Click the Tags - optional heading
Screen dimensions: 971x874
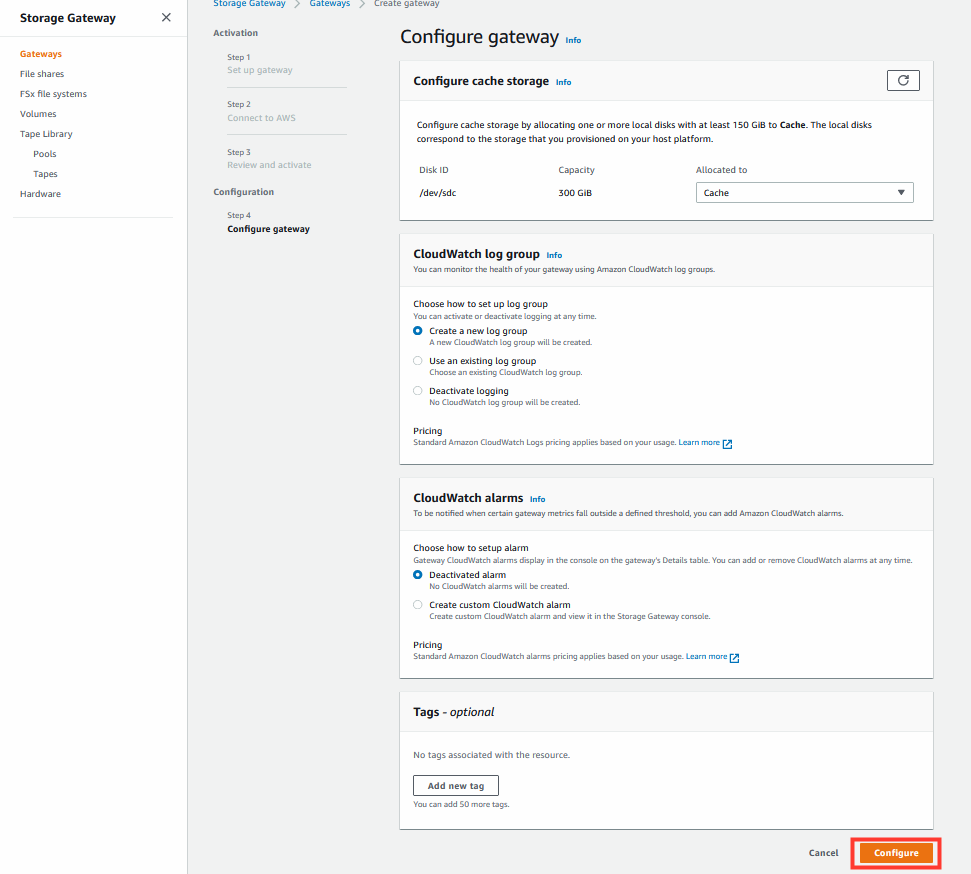(x=453, y=712)
